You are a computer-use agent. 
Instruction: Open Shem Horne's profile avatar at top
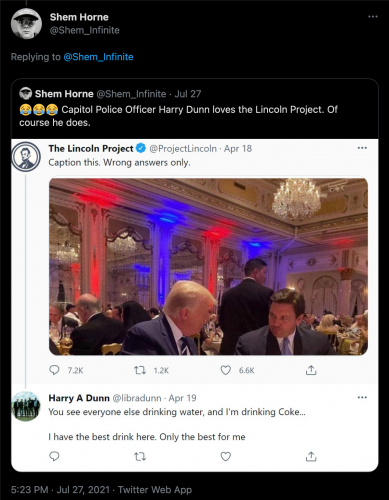(x=26, y=24)
